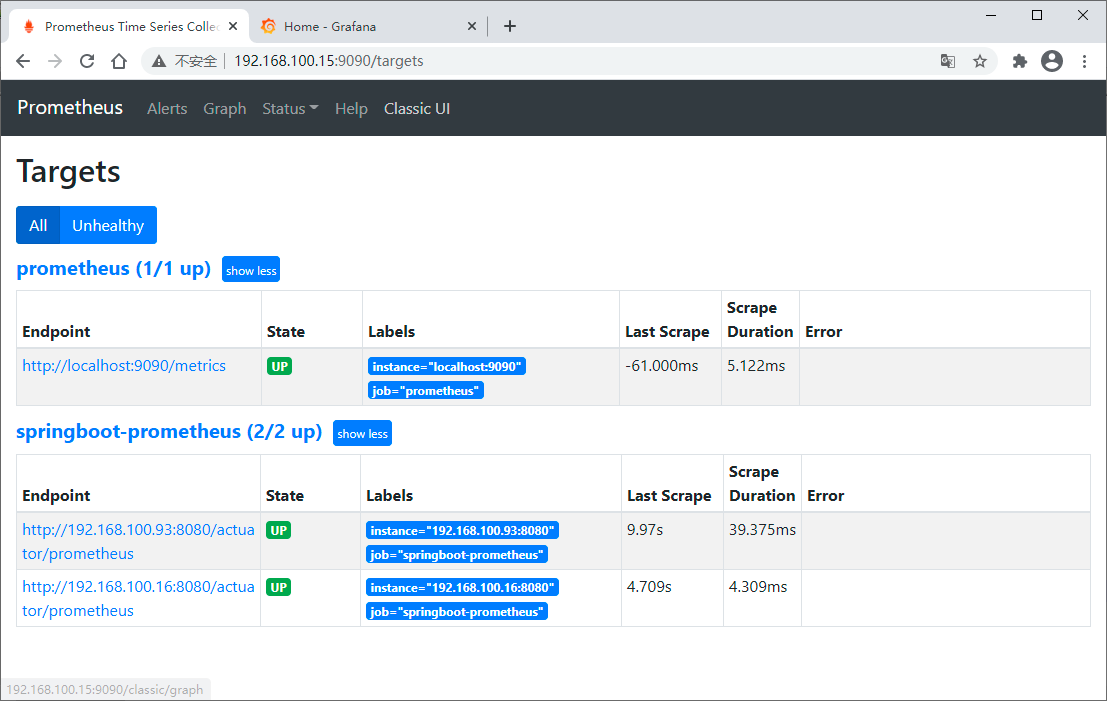The width and height of the screenshot is (1107, 701).
Task: Click the instance="192.168.100.16:8080" label badge
Action: [x=462, y=587]
